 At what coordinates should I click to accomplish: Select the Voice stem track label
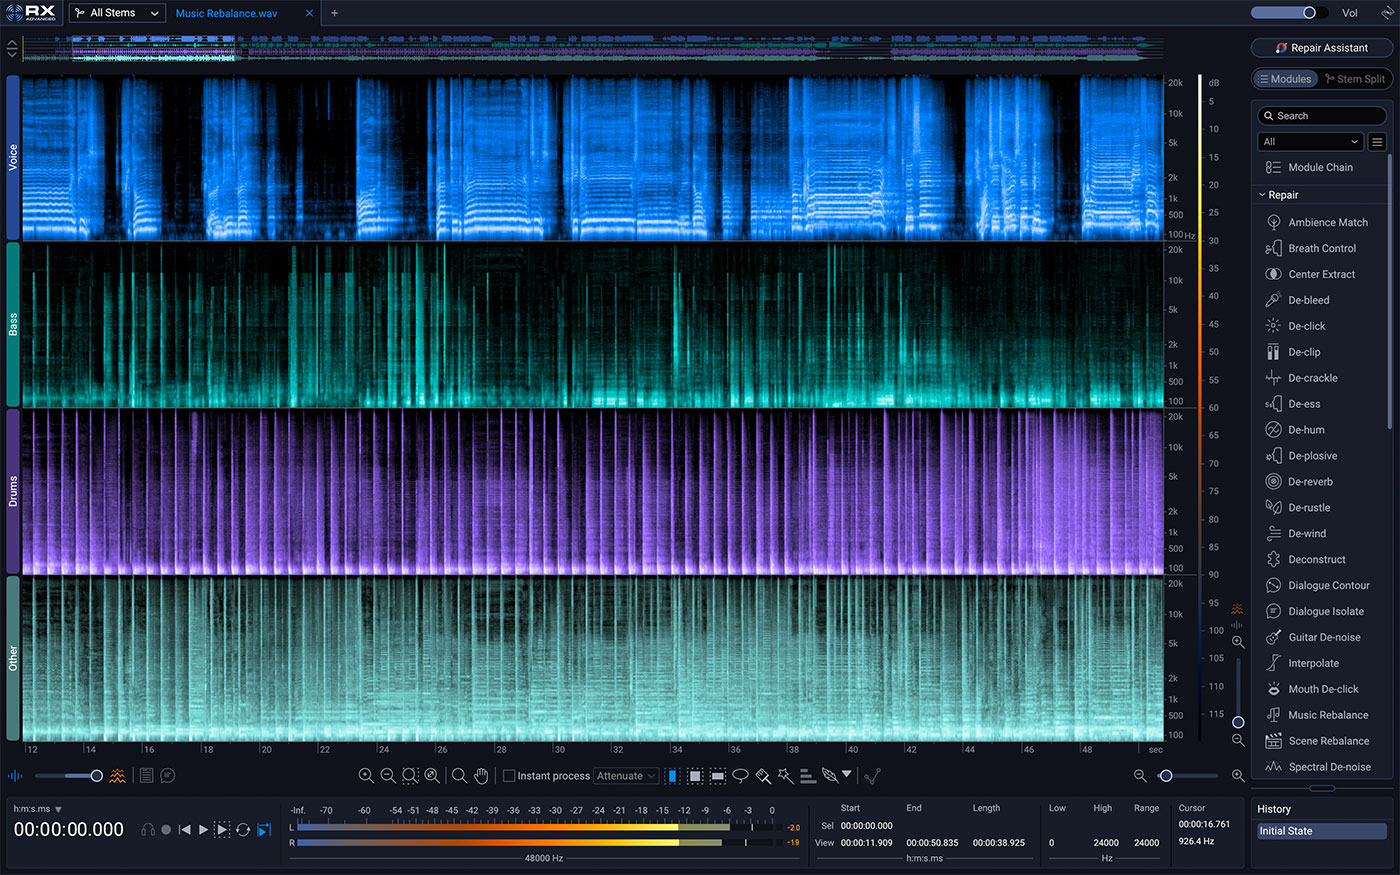[13, 157]
